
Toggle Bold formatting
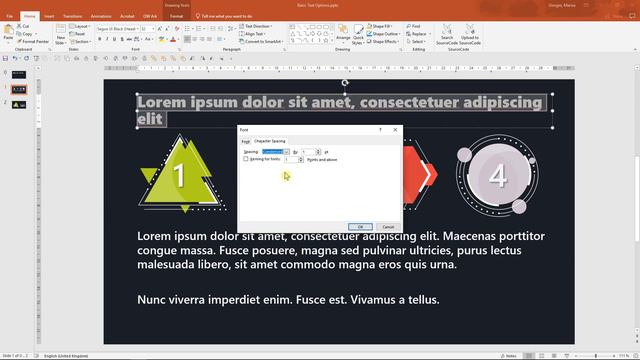(100, 40)
